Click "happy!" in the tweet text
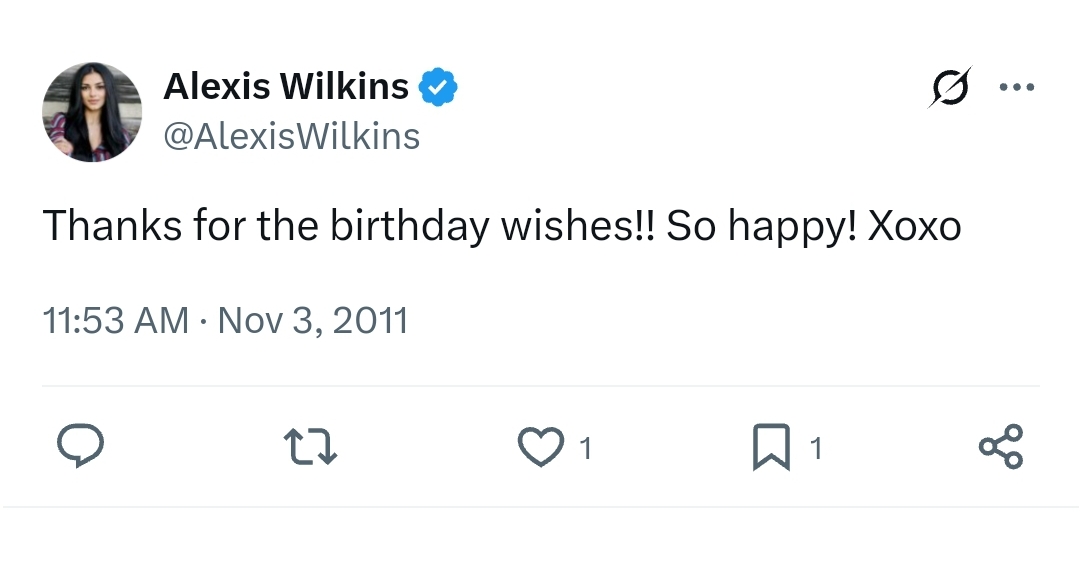Viewport: 1080px width, 575px height. click(x=791, y=227)
